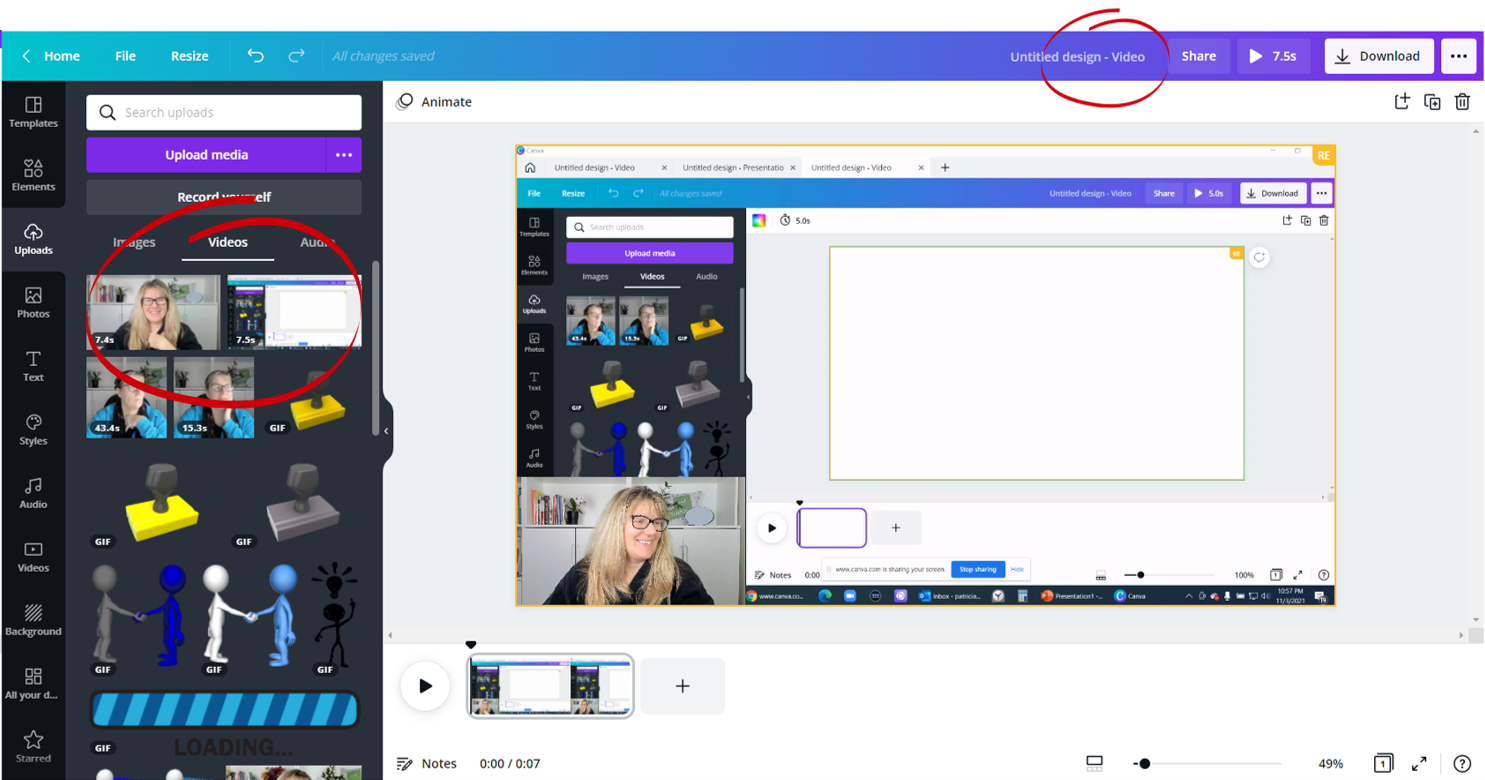The height and width of the screenshot is (780, 1485).
Task: Open the Styles panel
Action: (x=33, y=430)
